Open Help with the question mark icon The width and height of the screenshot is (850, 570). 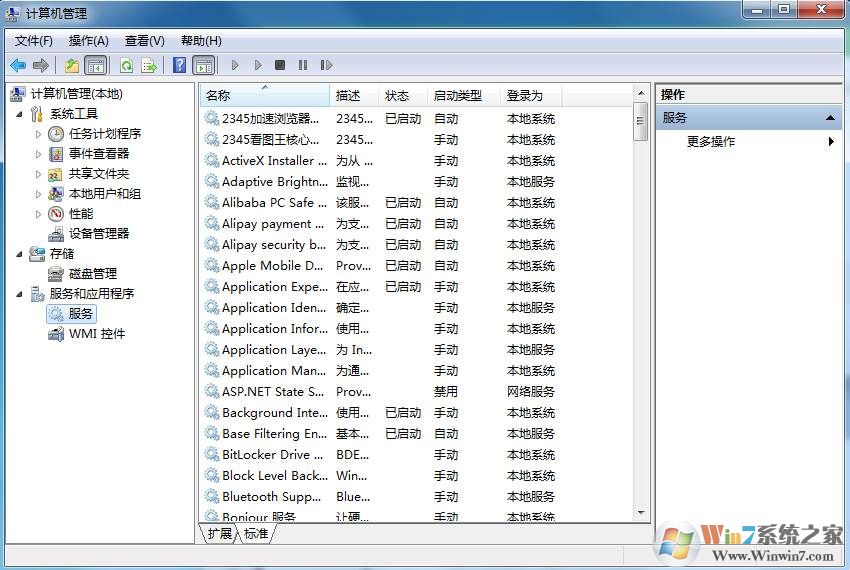click(180, 65)
